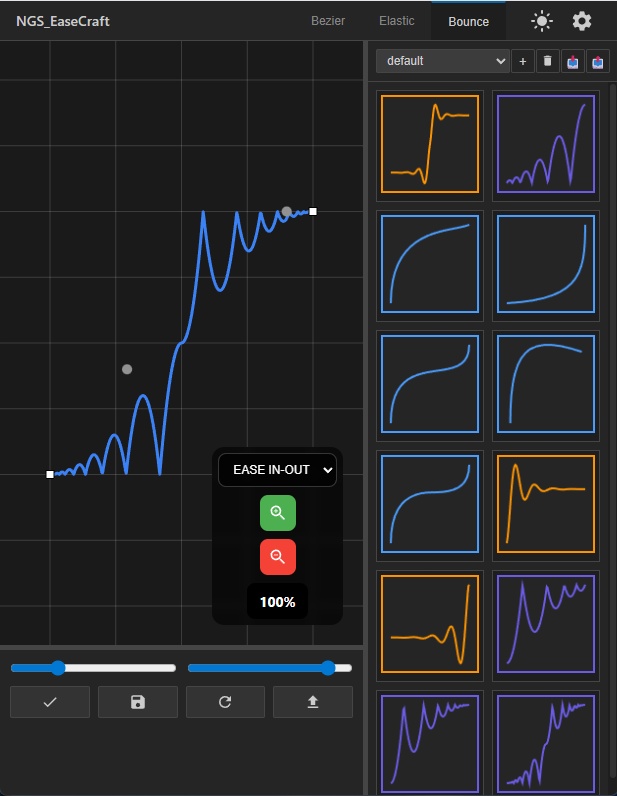The height and width of the screenshot is (796, 617).
Task: Delete preset using the trash icon
Action: 547,61
